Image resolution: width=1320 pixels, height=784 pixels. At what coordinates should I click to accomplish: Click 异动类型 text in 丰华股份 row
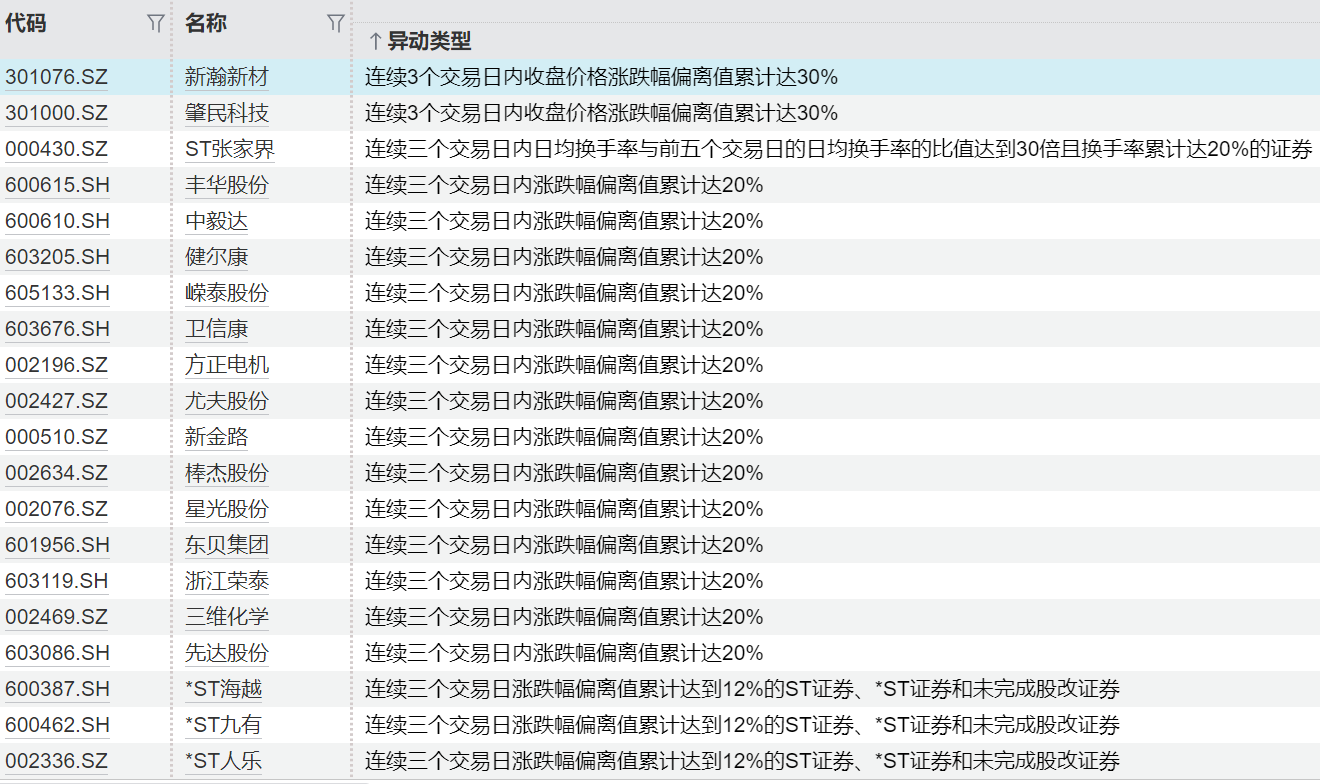coord(564,185)
